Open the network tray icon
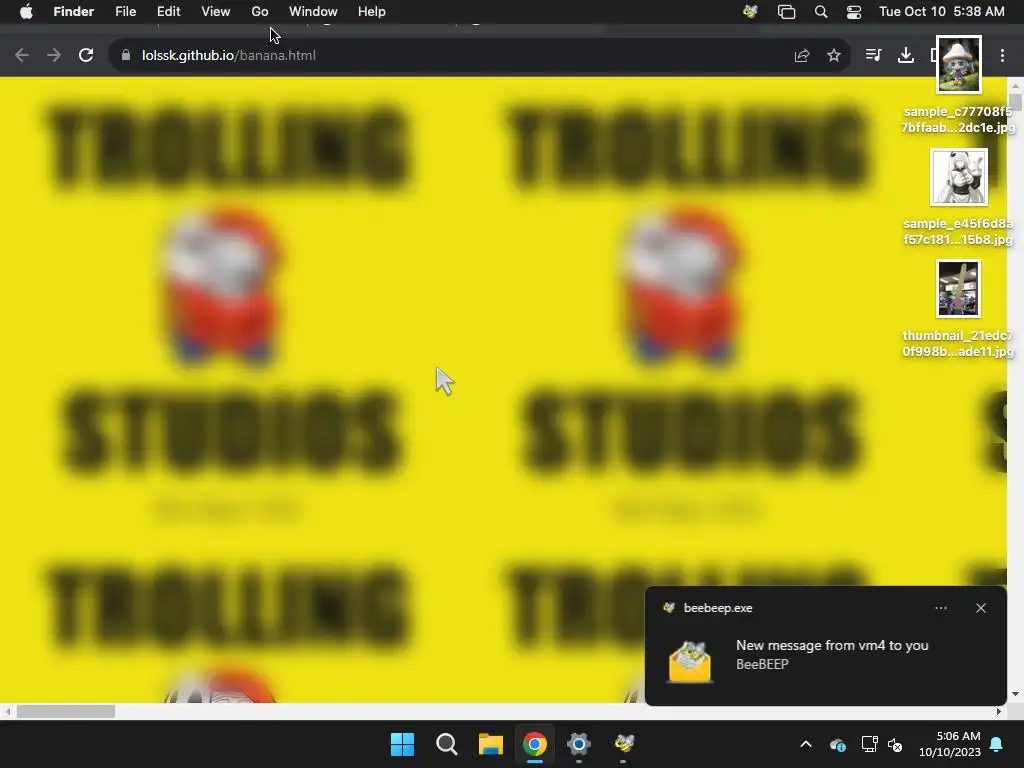Screen dimensions: 1024x768 (x=869, y=744)
